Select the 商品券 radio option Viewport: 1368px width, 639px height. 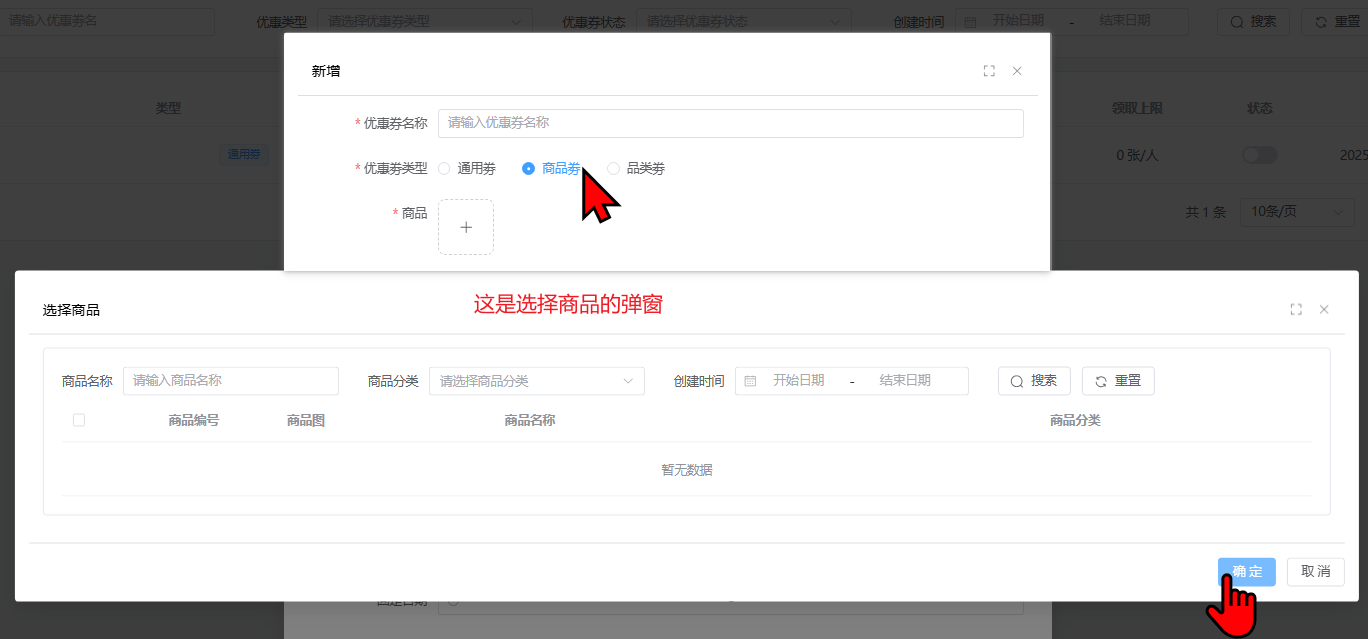coord(529,169)
